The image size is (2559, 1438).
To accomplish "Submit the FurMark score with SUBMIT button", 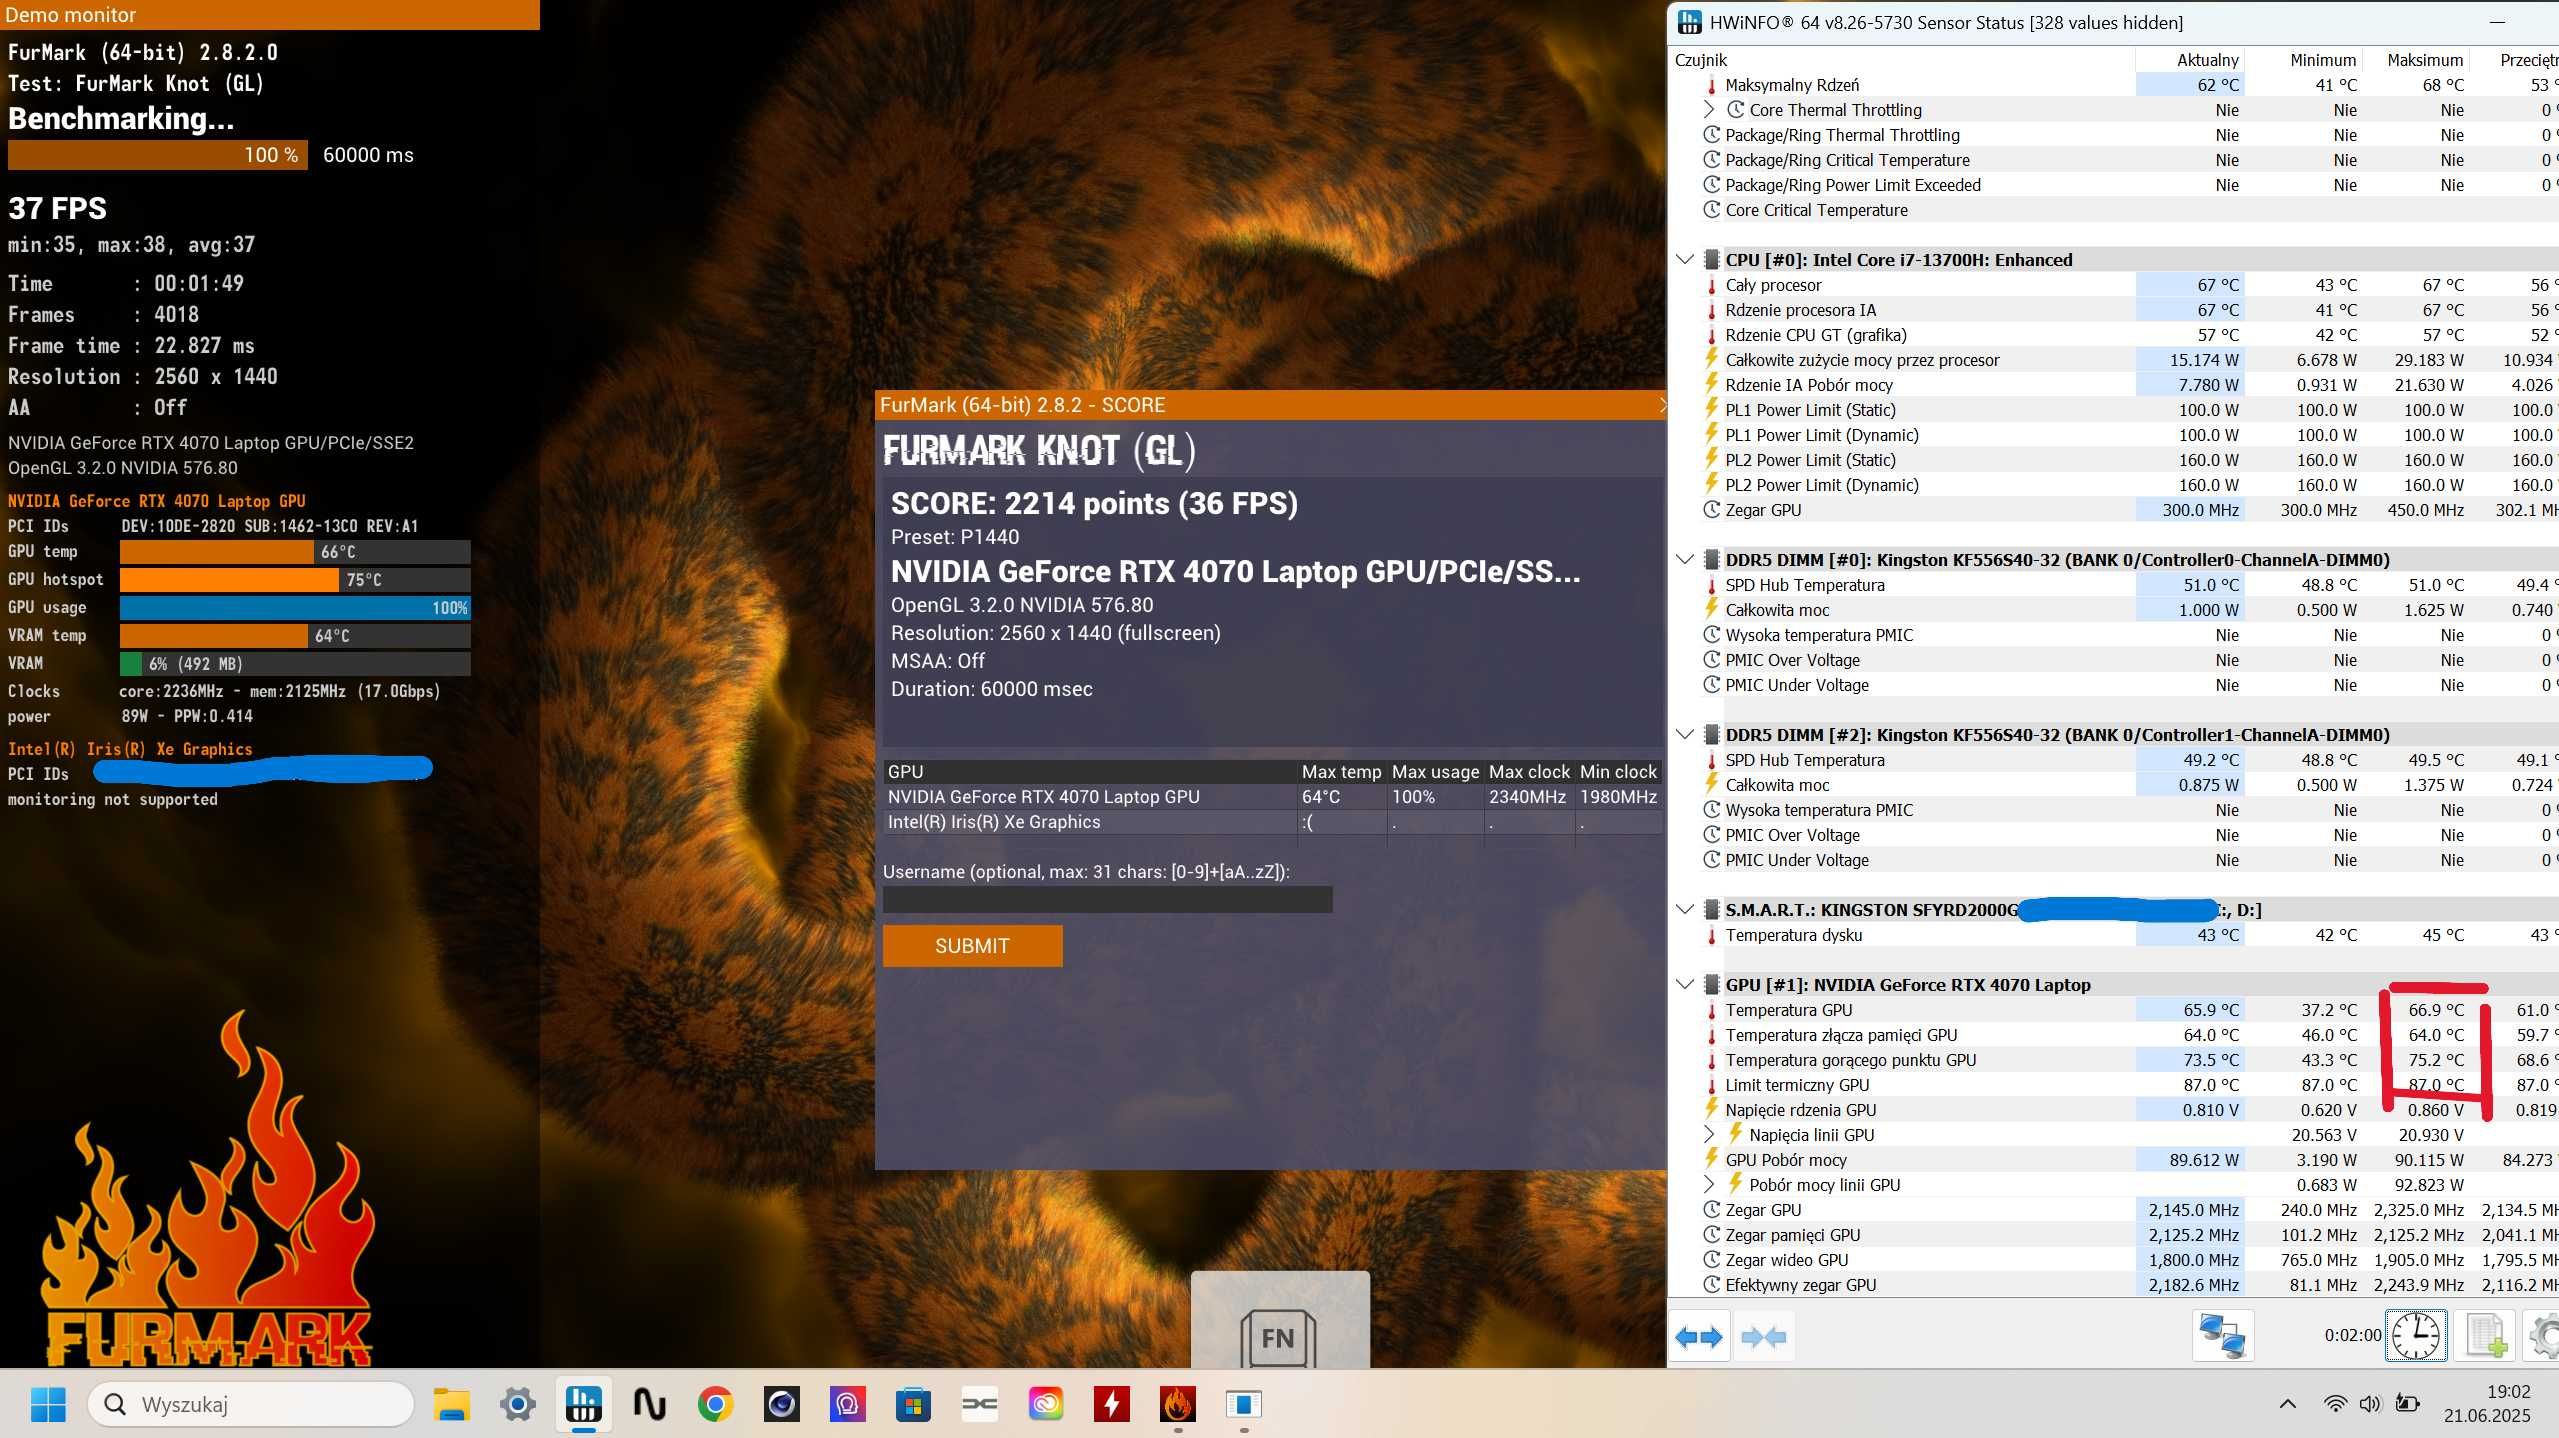I will [972, 946].
